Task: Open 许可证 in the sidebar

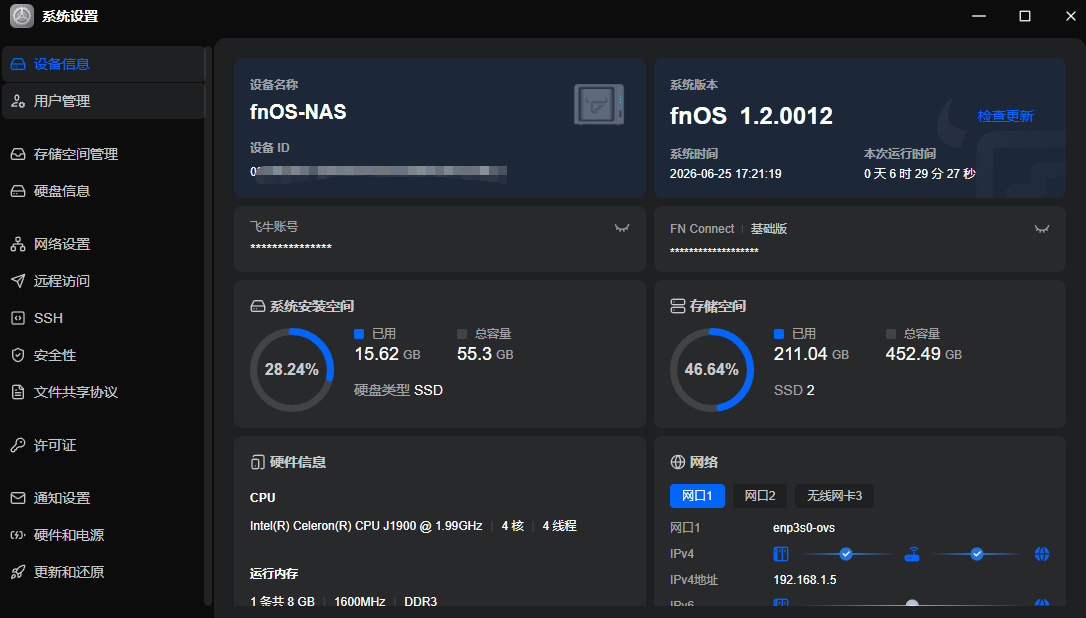Action: coord(104,445)
